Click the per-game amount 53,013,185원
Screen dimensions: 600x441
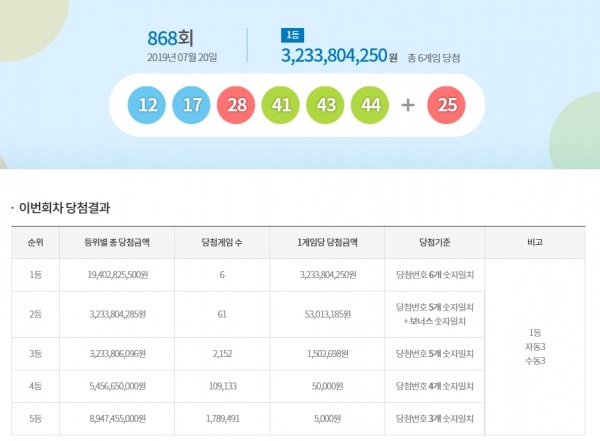(328, 314)
